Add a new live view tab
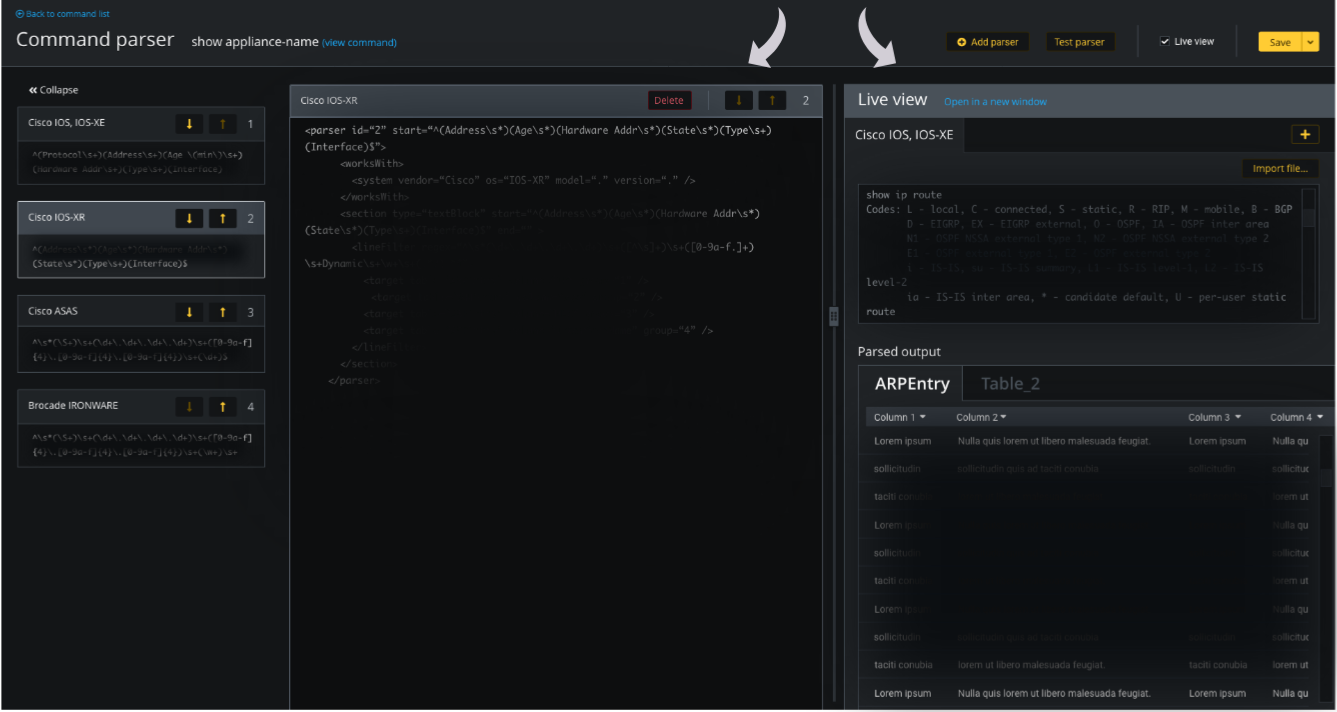The image size is (1337, 712). coord(1305,134)
